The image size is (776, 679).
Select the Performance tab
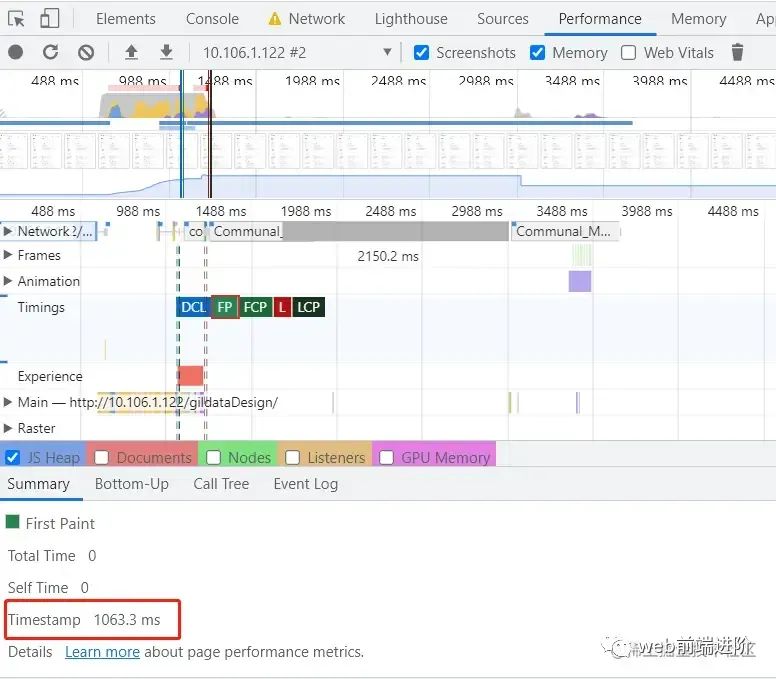click(600, 19)
